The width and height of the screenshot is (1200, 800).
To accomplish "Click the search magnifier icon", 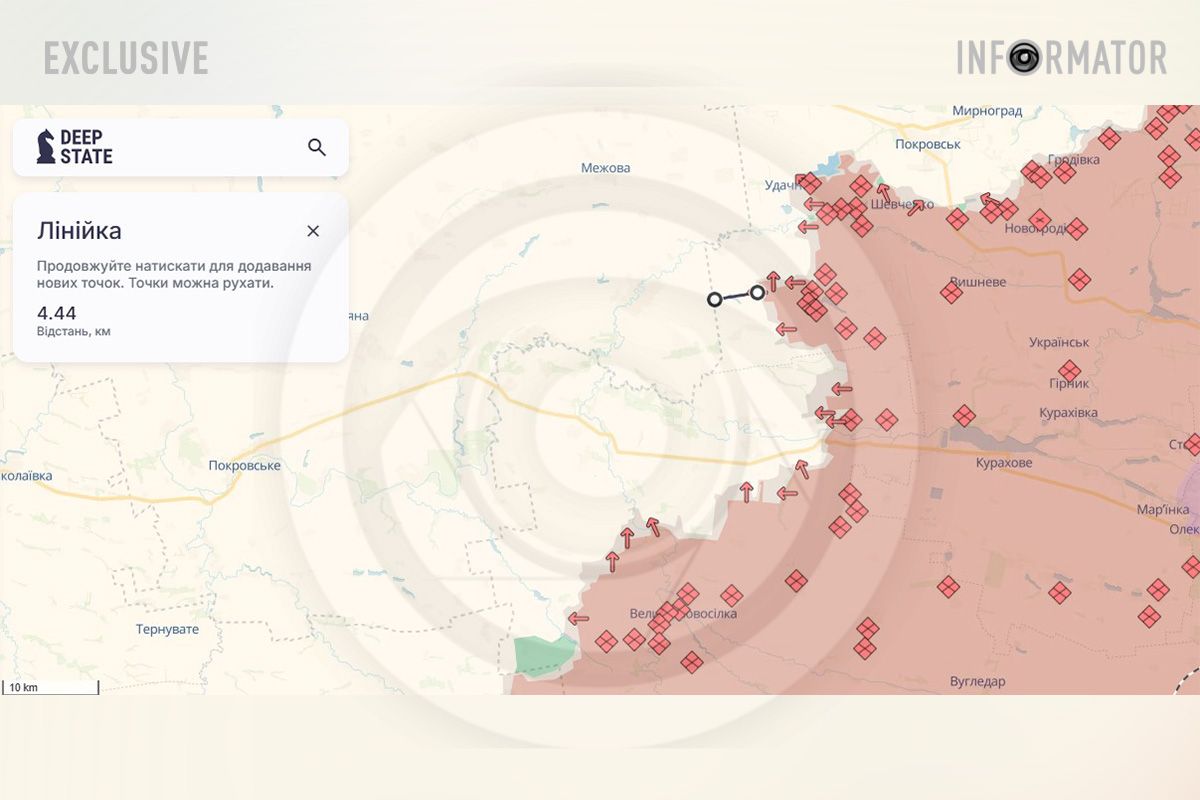I will tap(317, 148).
